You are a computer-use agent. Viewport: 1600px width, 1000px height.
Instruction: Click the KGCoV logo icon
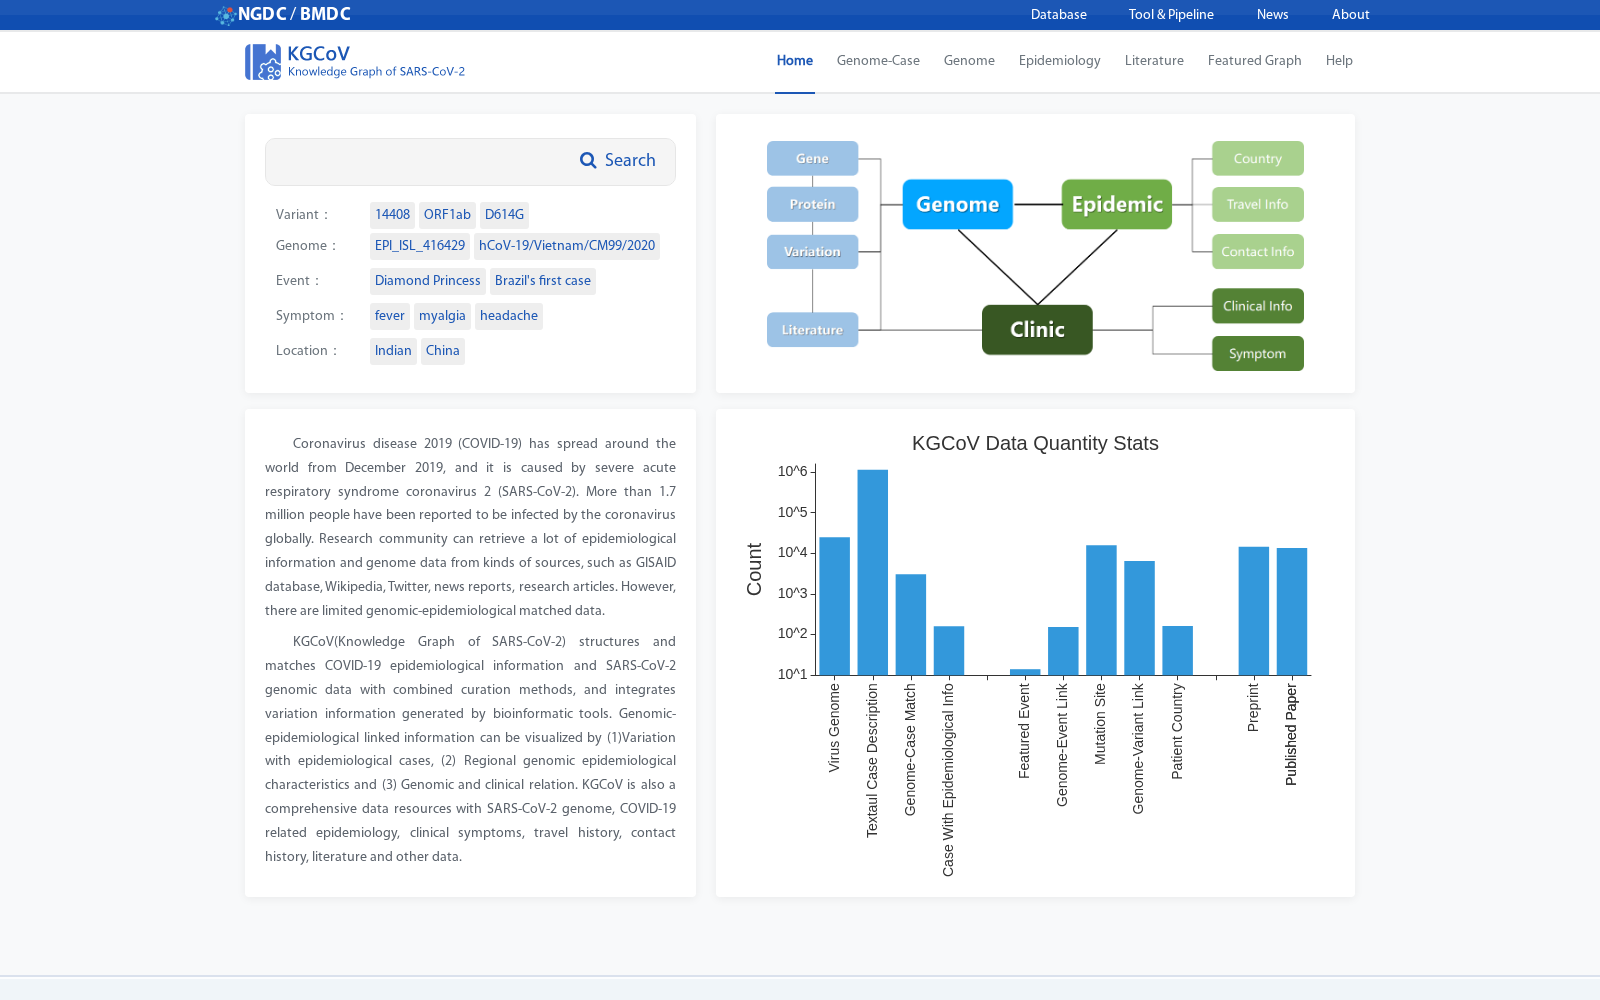(263, 62)
